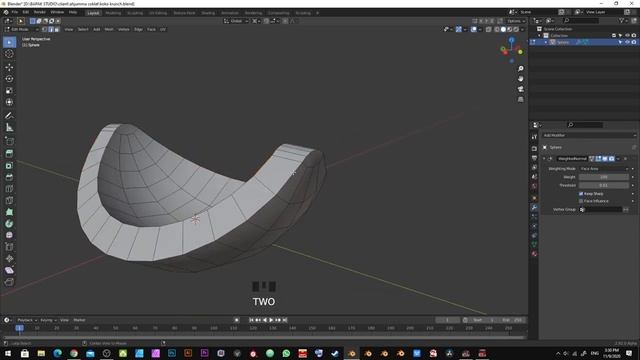
Task: Toggle the Face Influence checkbox
Action: click(x=581, y=201)
